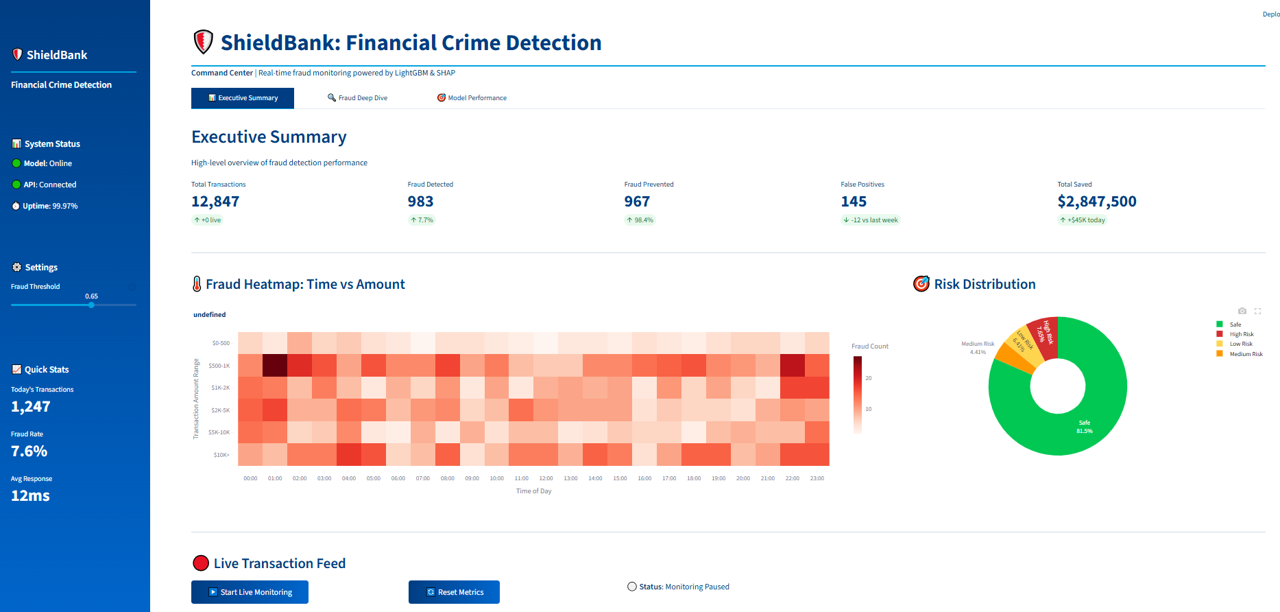Click the Reset Metrics button
The height and width of the screenshot is (612, 1280).
click(x=454, y=592)
